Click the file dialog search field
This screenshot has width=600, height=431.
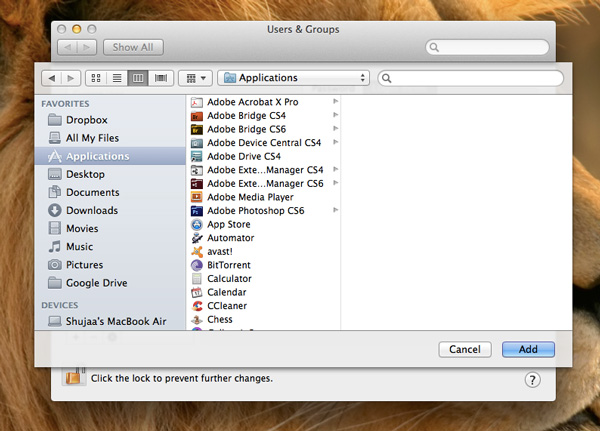coord(471,78)
